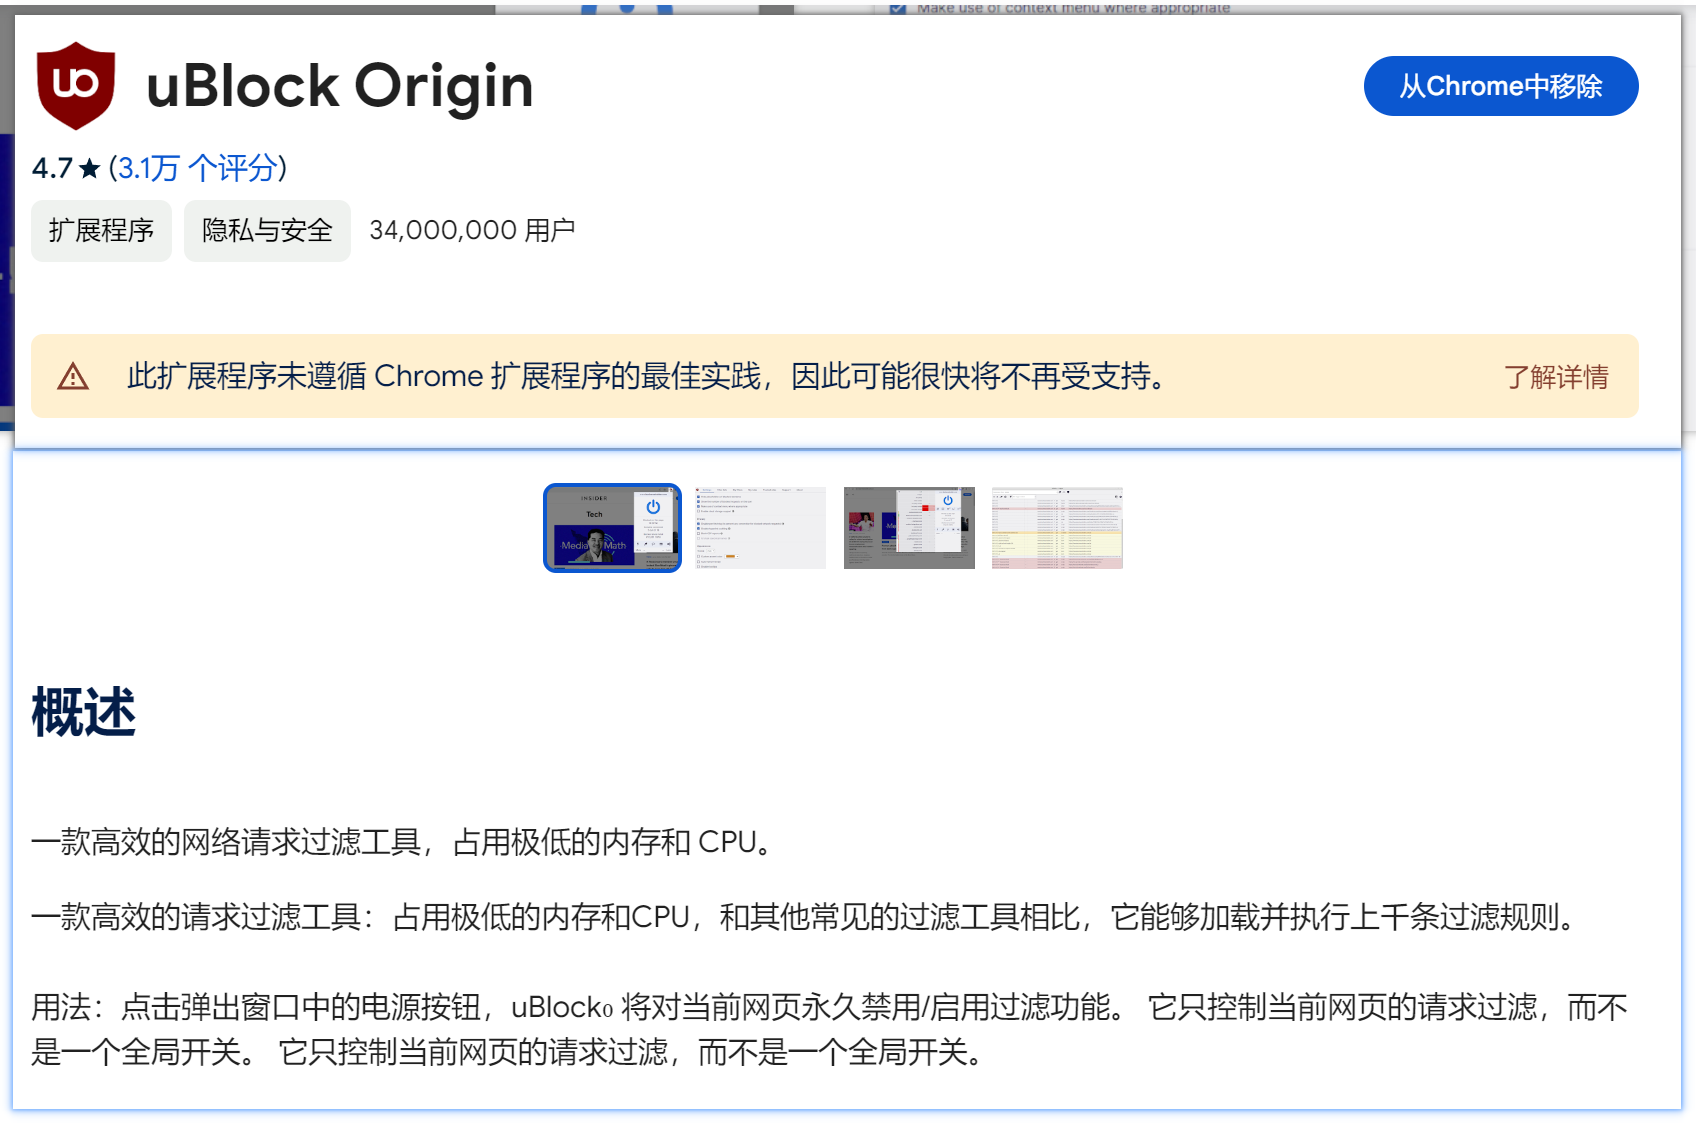This screenshot has width=1696, height=1124.
Task: Click the uBlock Origin title text
Action: (x=340, y=86)
